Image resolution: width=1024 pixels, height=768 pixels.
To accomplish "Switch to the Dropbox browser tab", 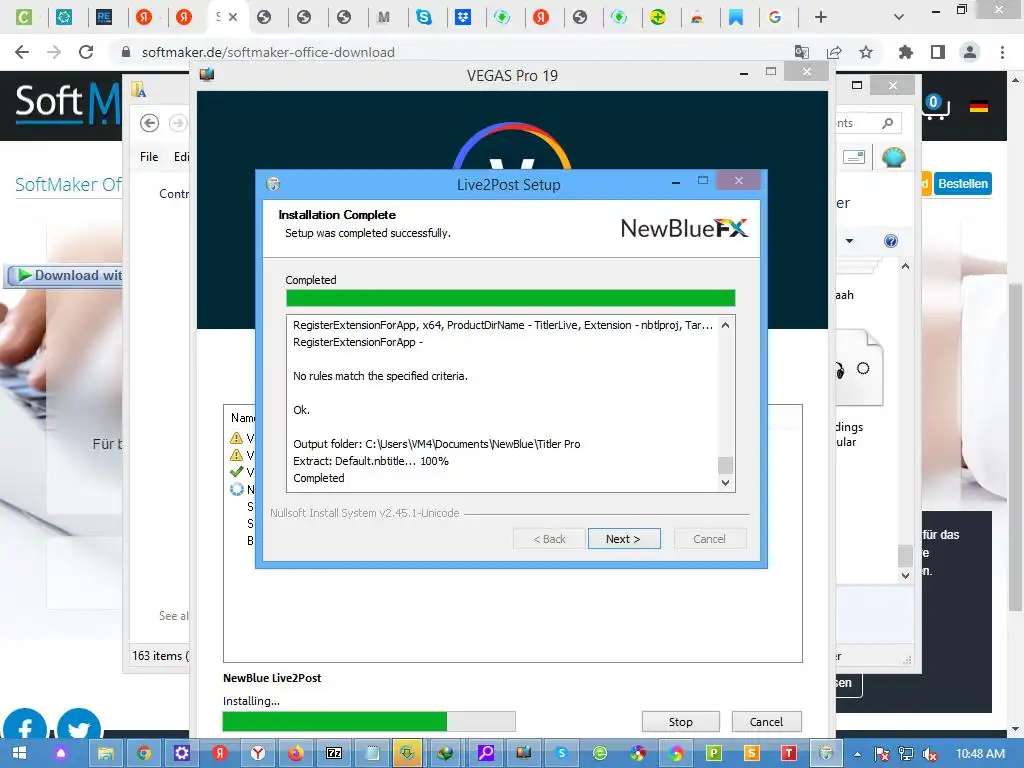I will 463,17.
